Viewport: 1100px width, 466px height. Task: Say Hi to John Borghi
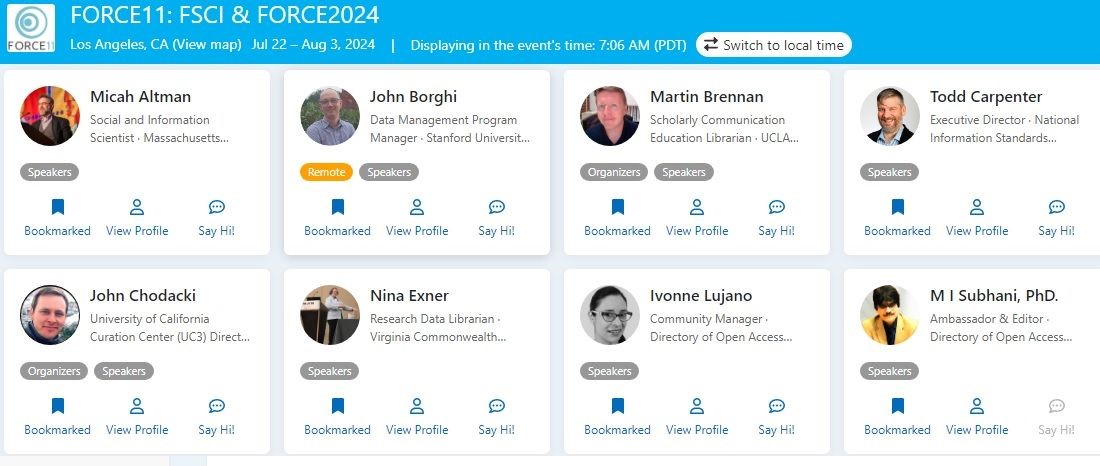pyautogui.click(x=496, y=208)
